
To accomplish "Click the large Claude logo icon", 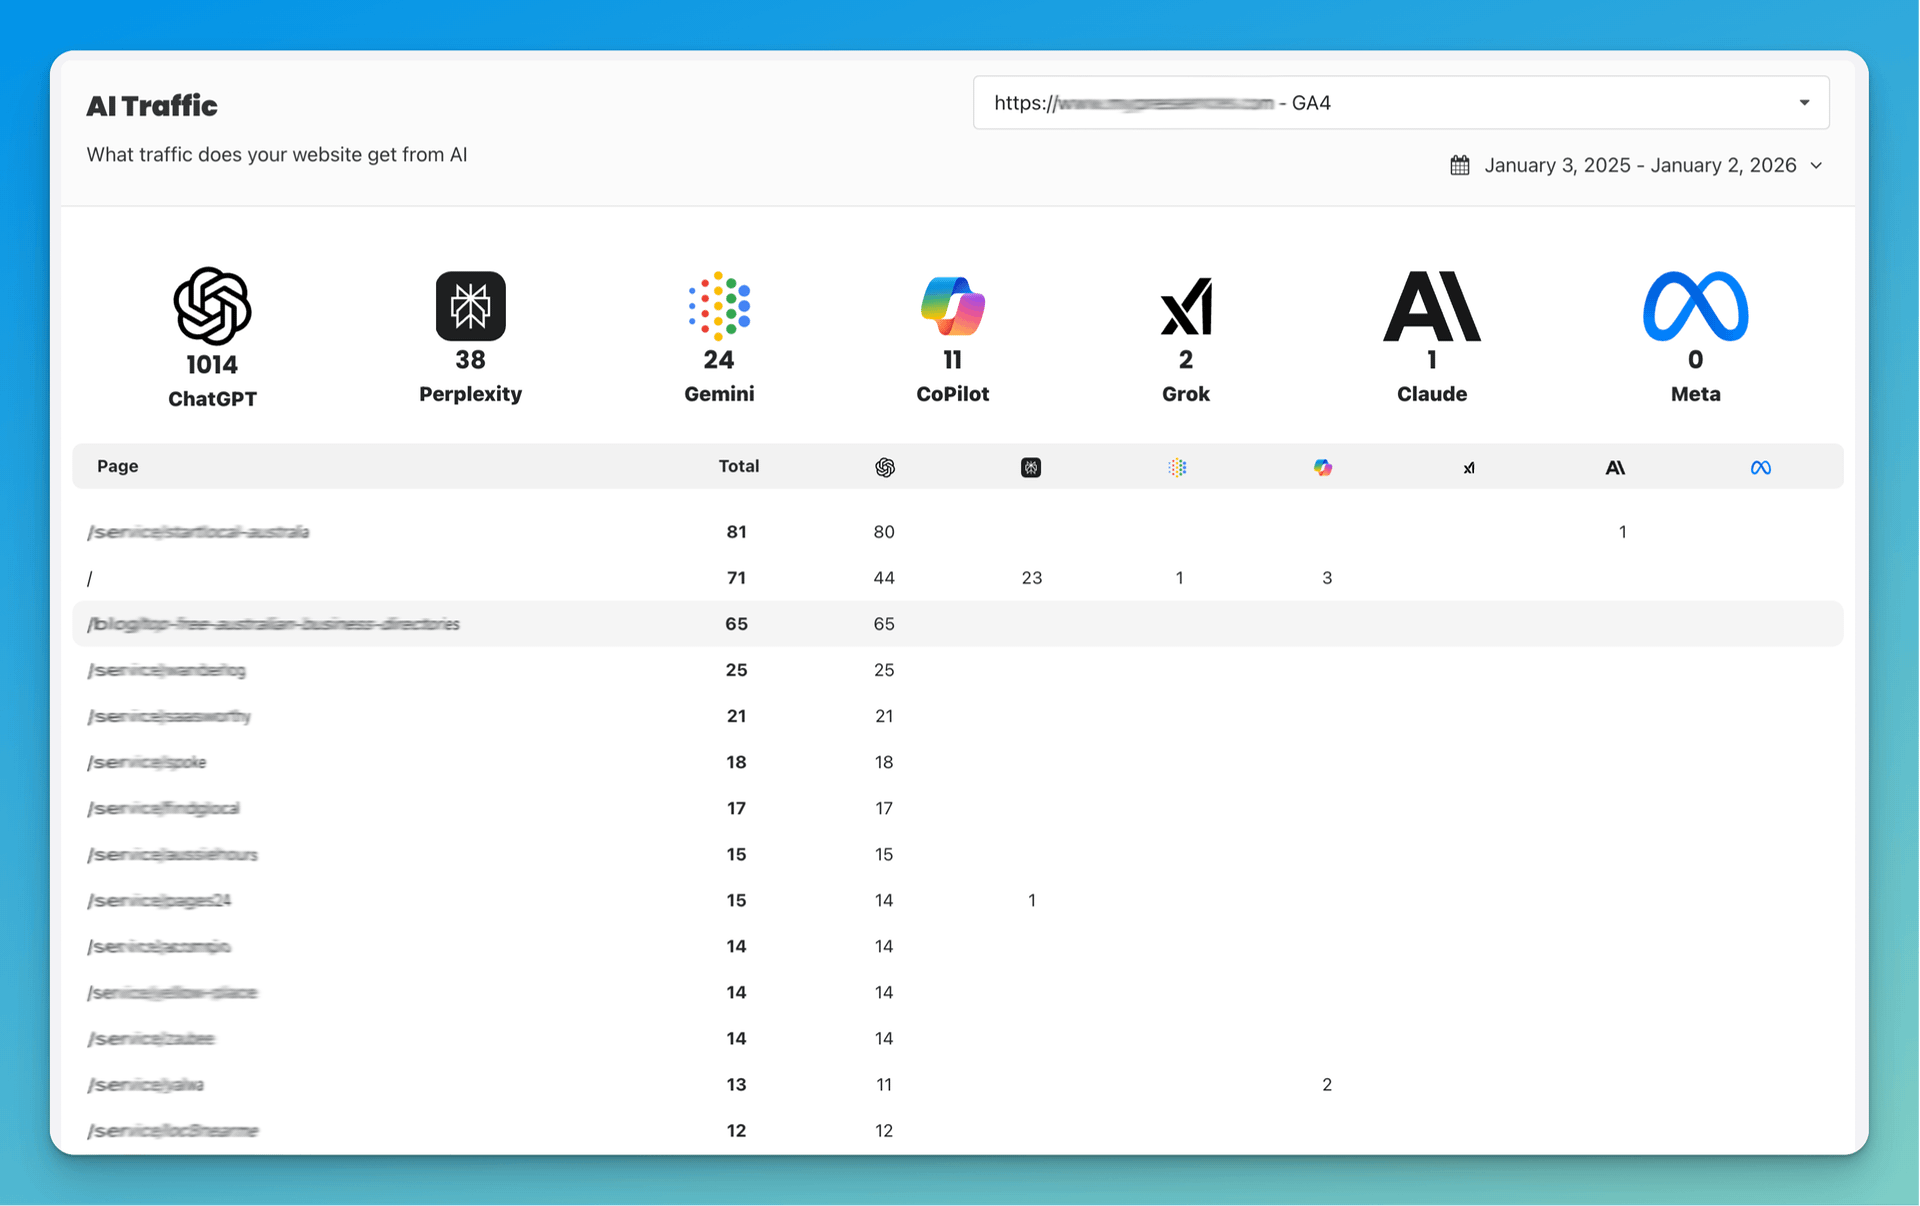I will (x=1431, y=306).
